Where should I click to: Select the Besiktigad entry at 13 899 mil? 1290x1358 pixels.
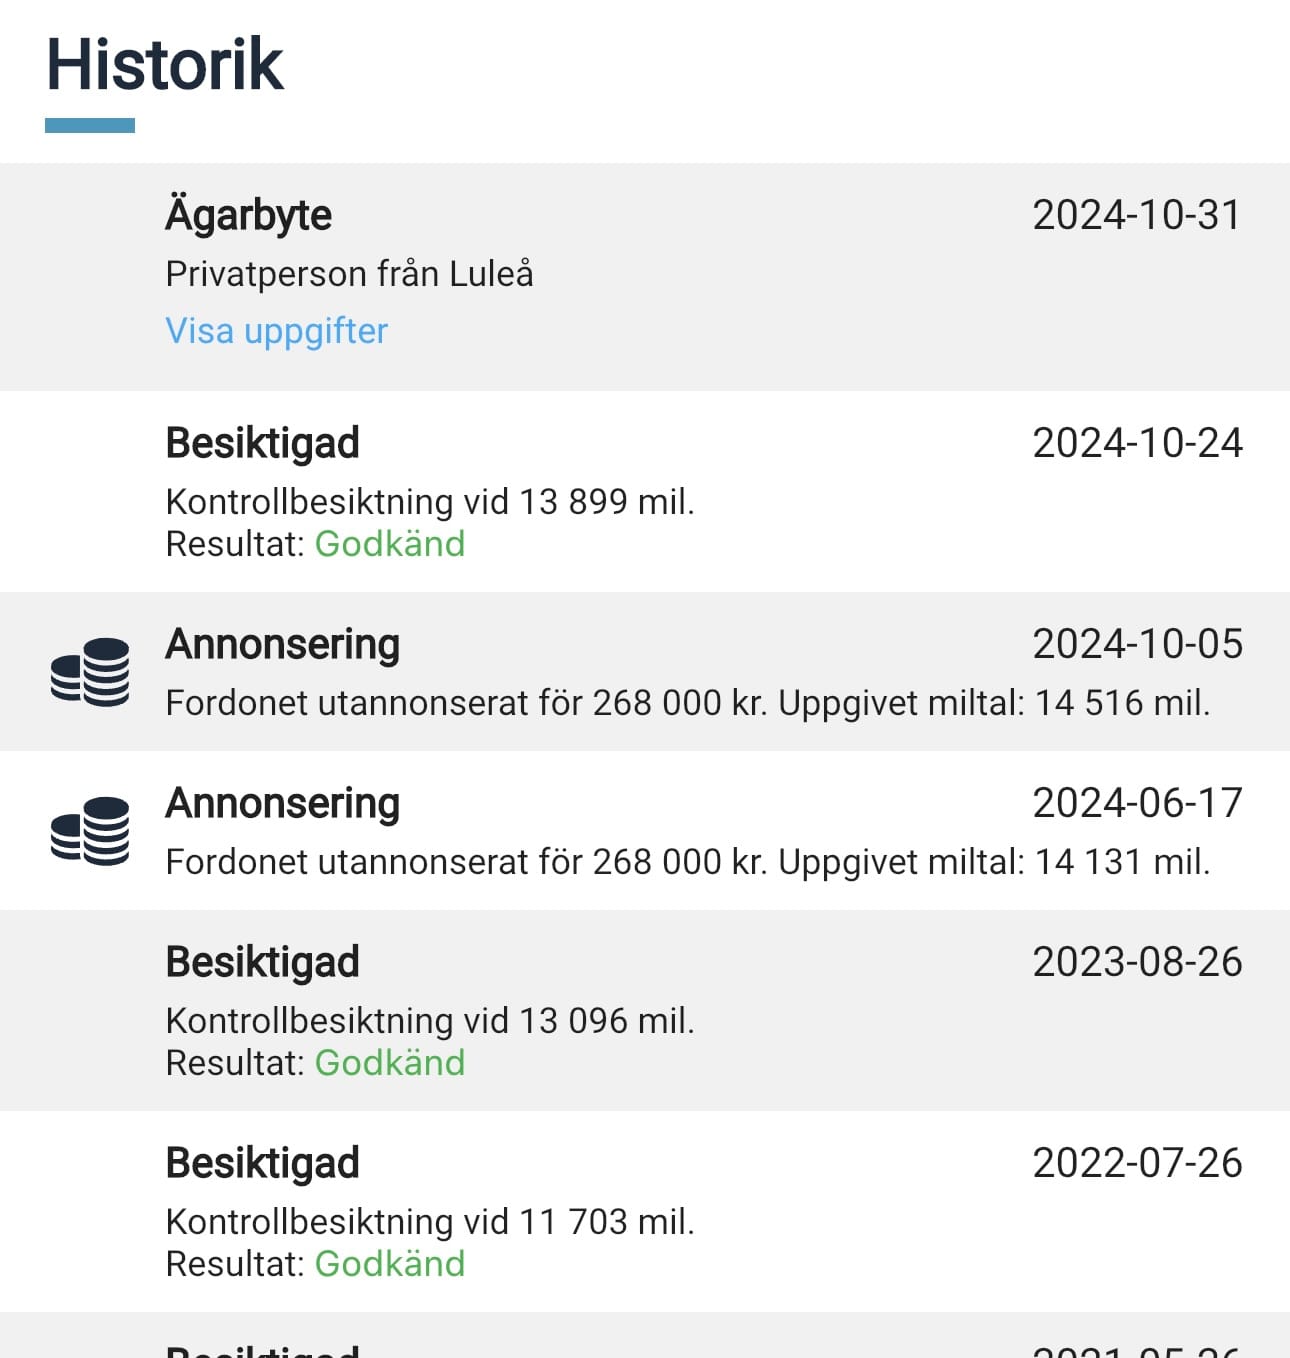(x=262, y=443)
